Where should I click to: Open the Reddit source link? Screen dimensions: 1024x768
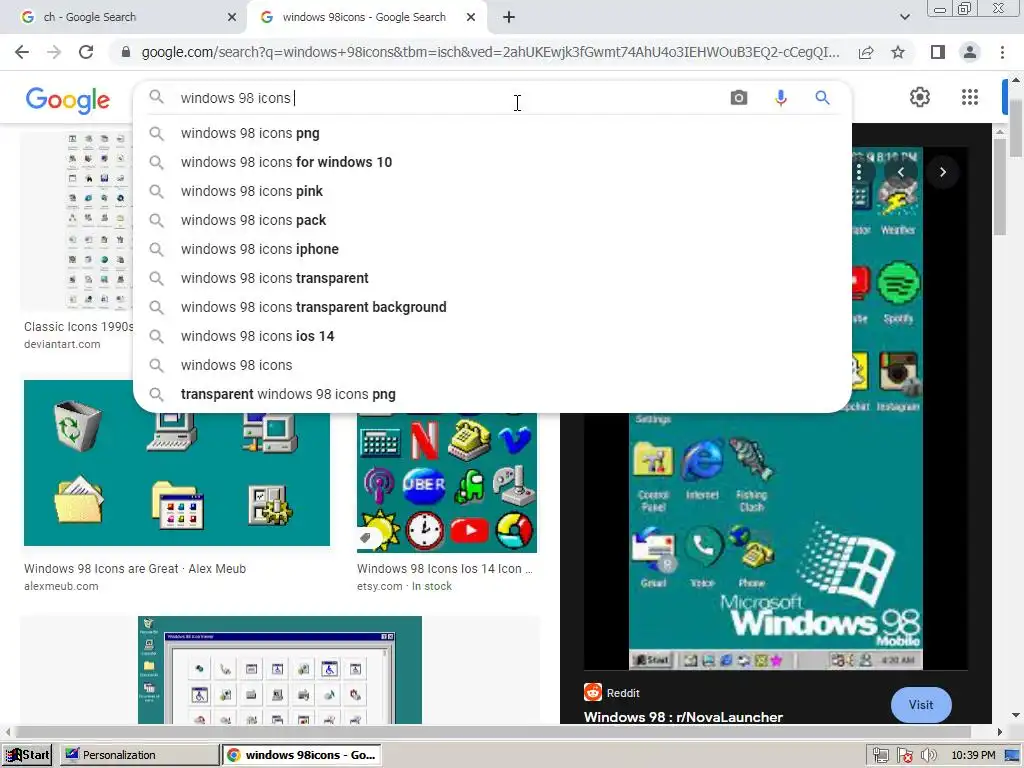(x=611, y=692)
